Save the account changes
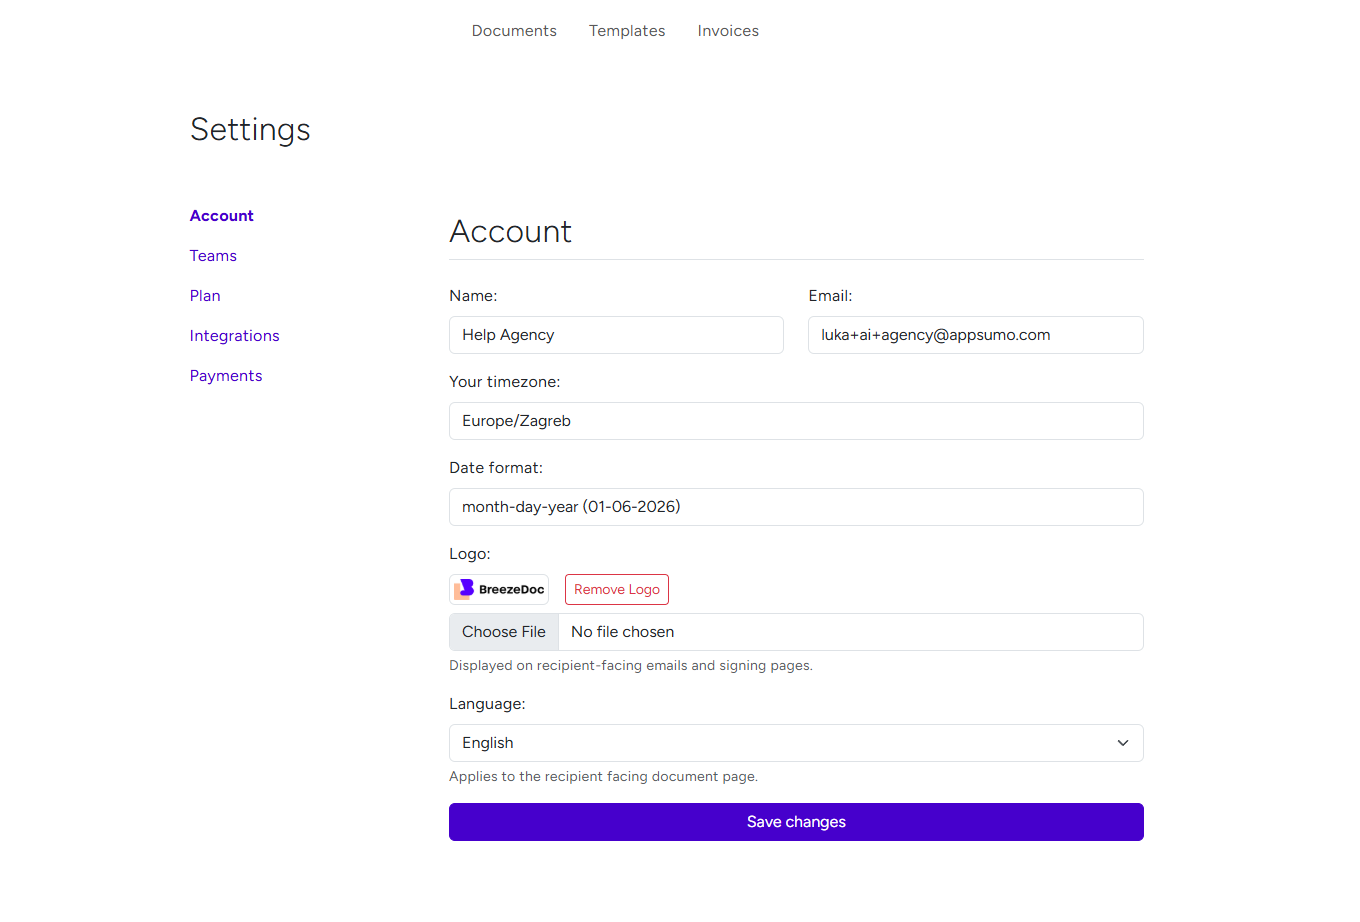Viewport: 1360px width, 922px height. [796, 821]
